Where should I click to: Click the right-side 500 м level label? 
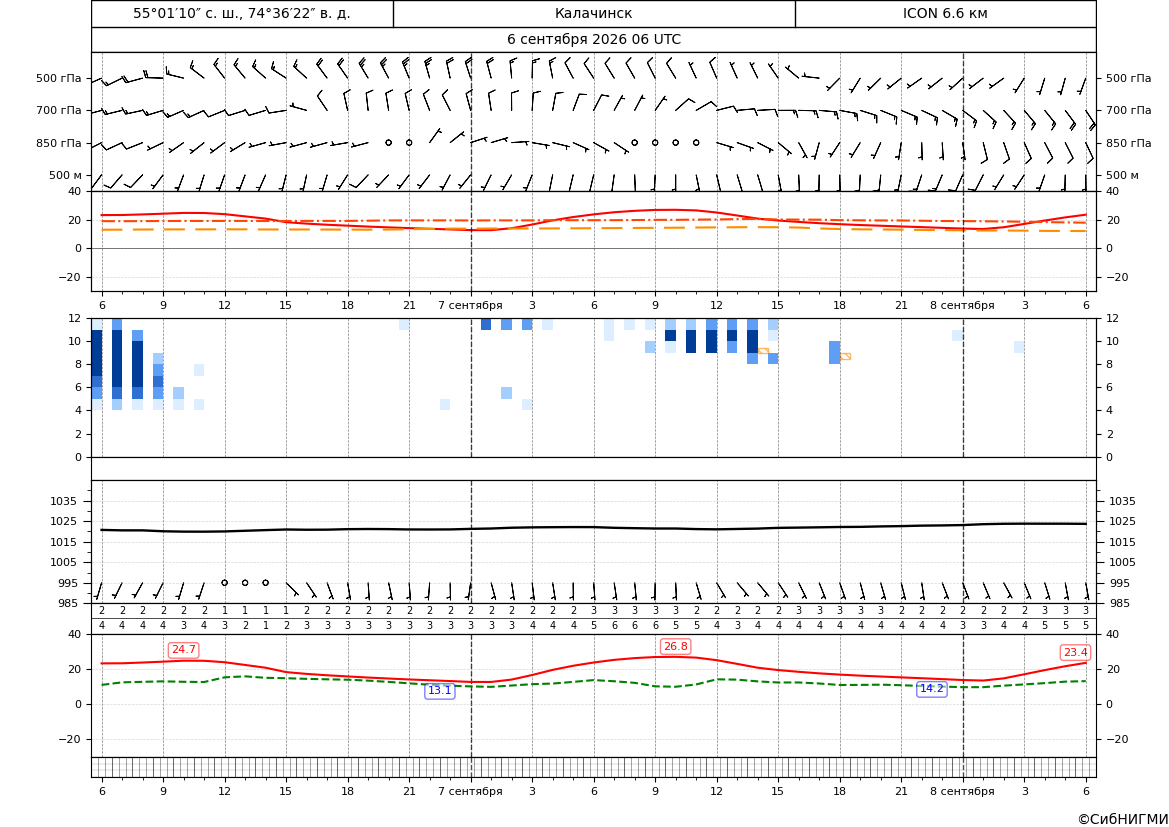[x=1122, y=175]
